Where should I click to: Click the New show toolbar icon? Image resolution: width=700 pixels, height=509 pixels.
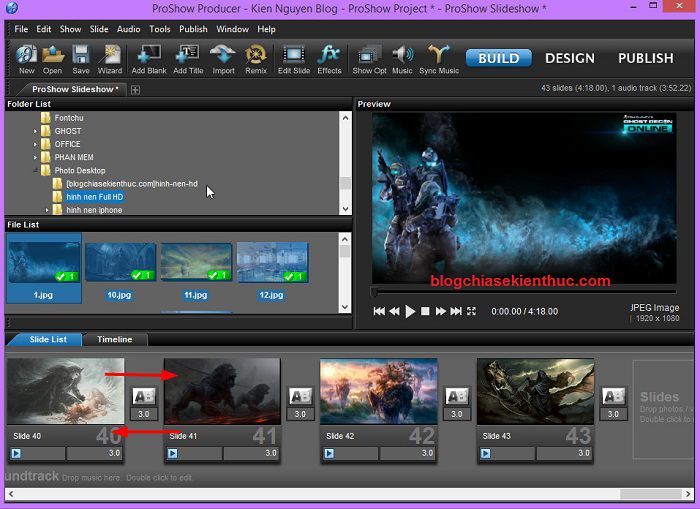coord(26,59)
